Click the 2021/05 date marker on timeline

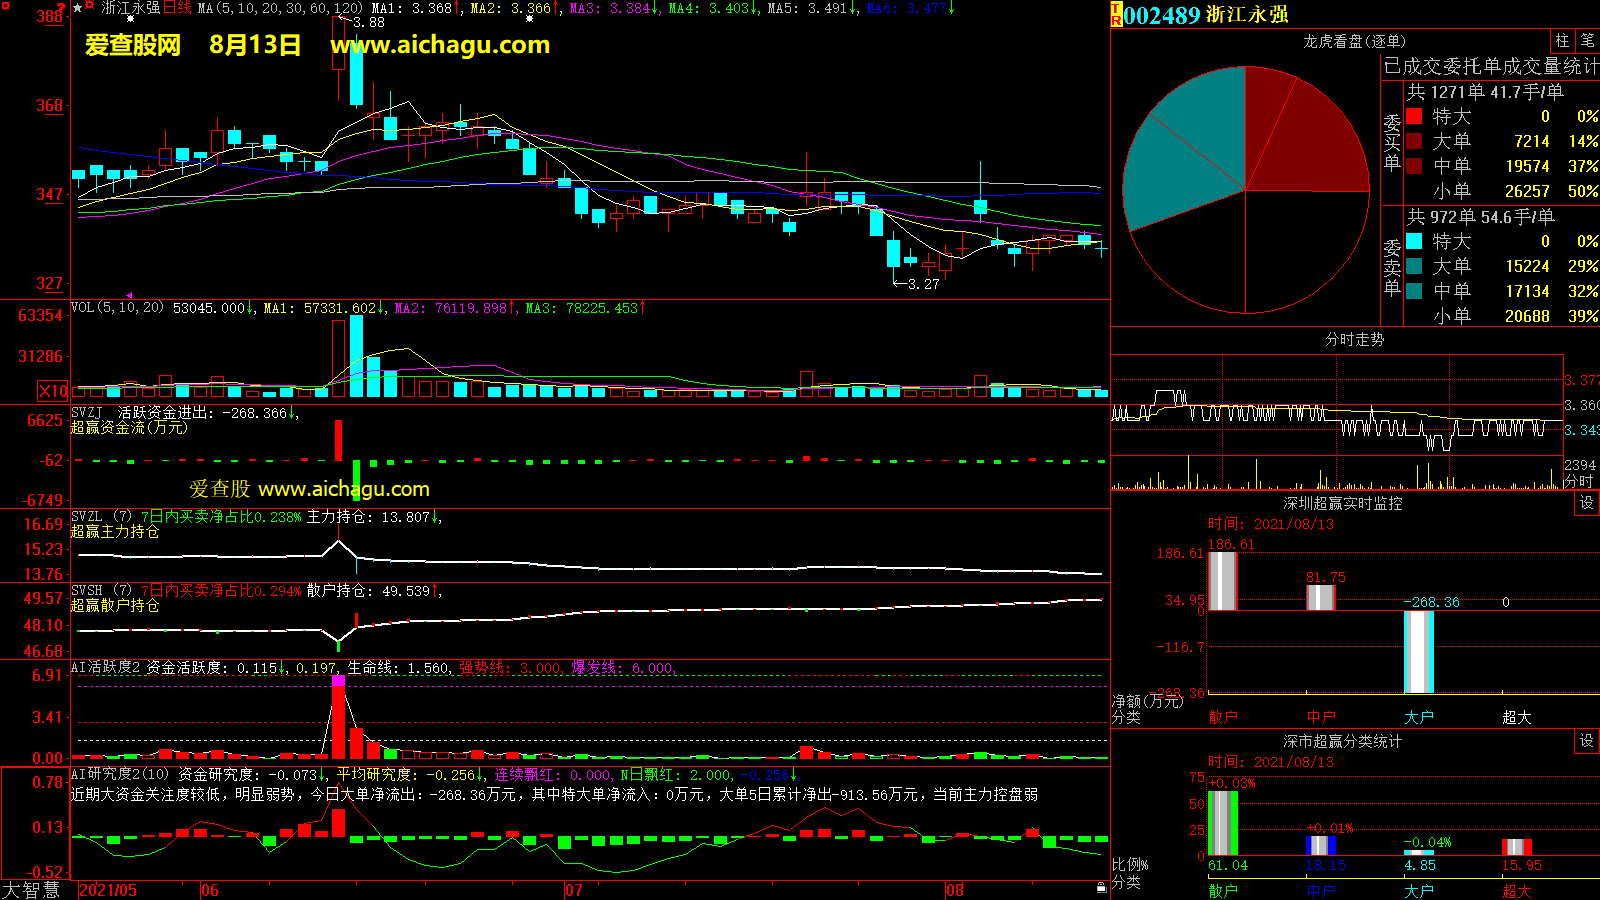click(108, 890)
